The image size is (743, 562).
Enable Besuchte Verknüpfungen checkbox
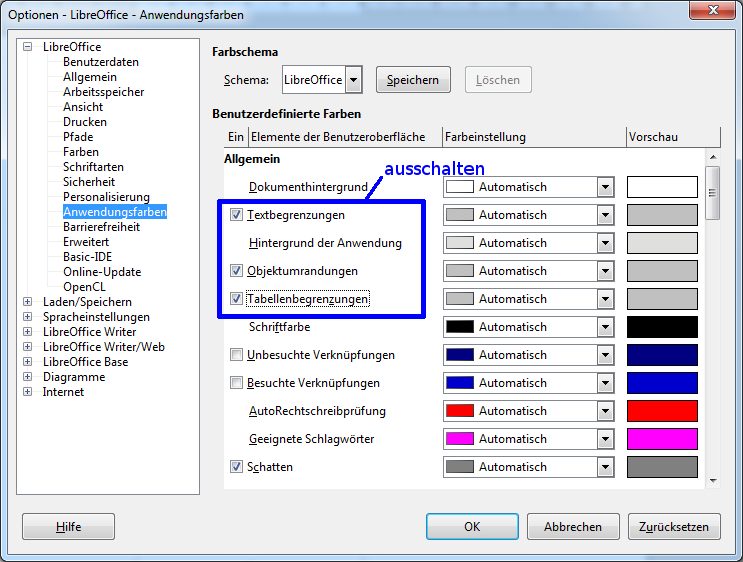236,382
